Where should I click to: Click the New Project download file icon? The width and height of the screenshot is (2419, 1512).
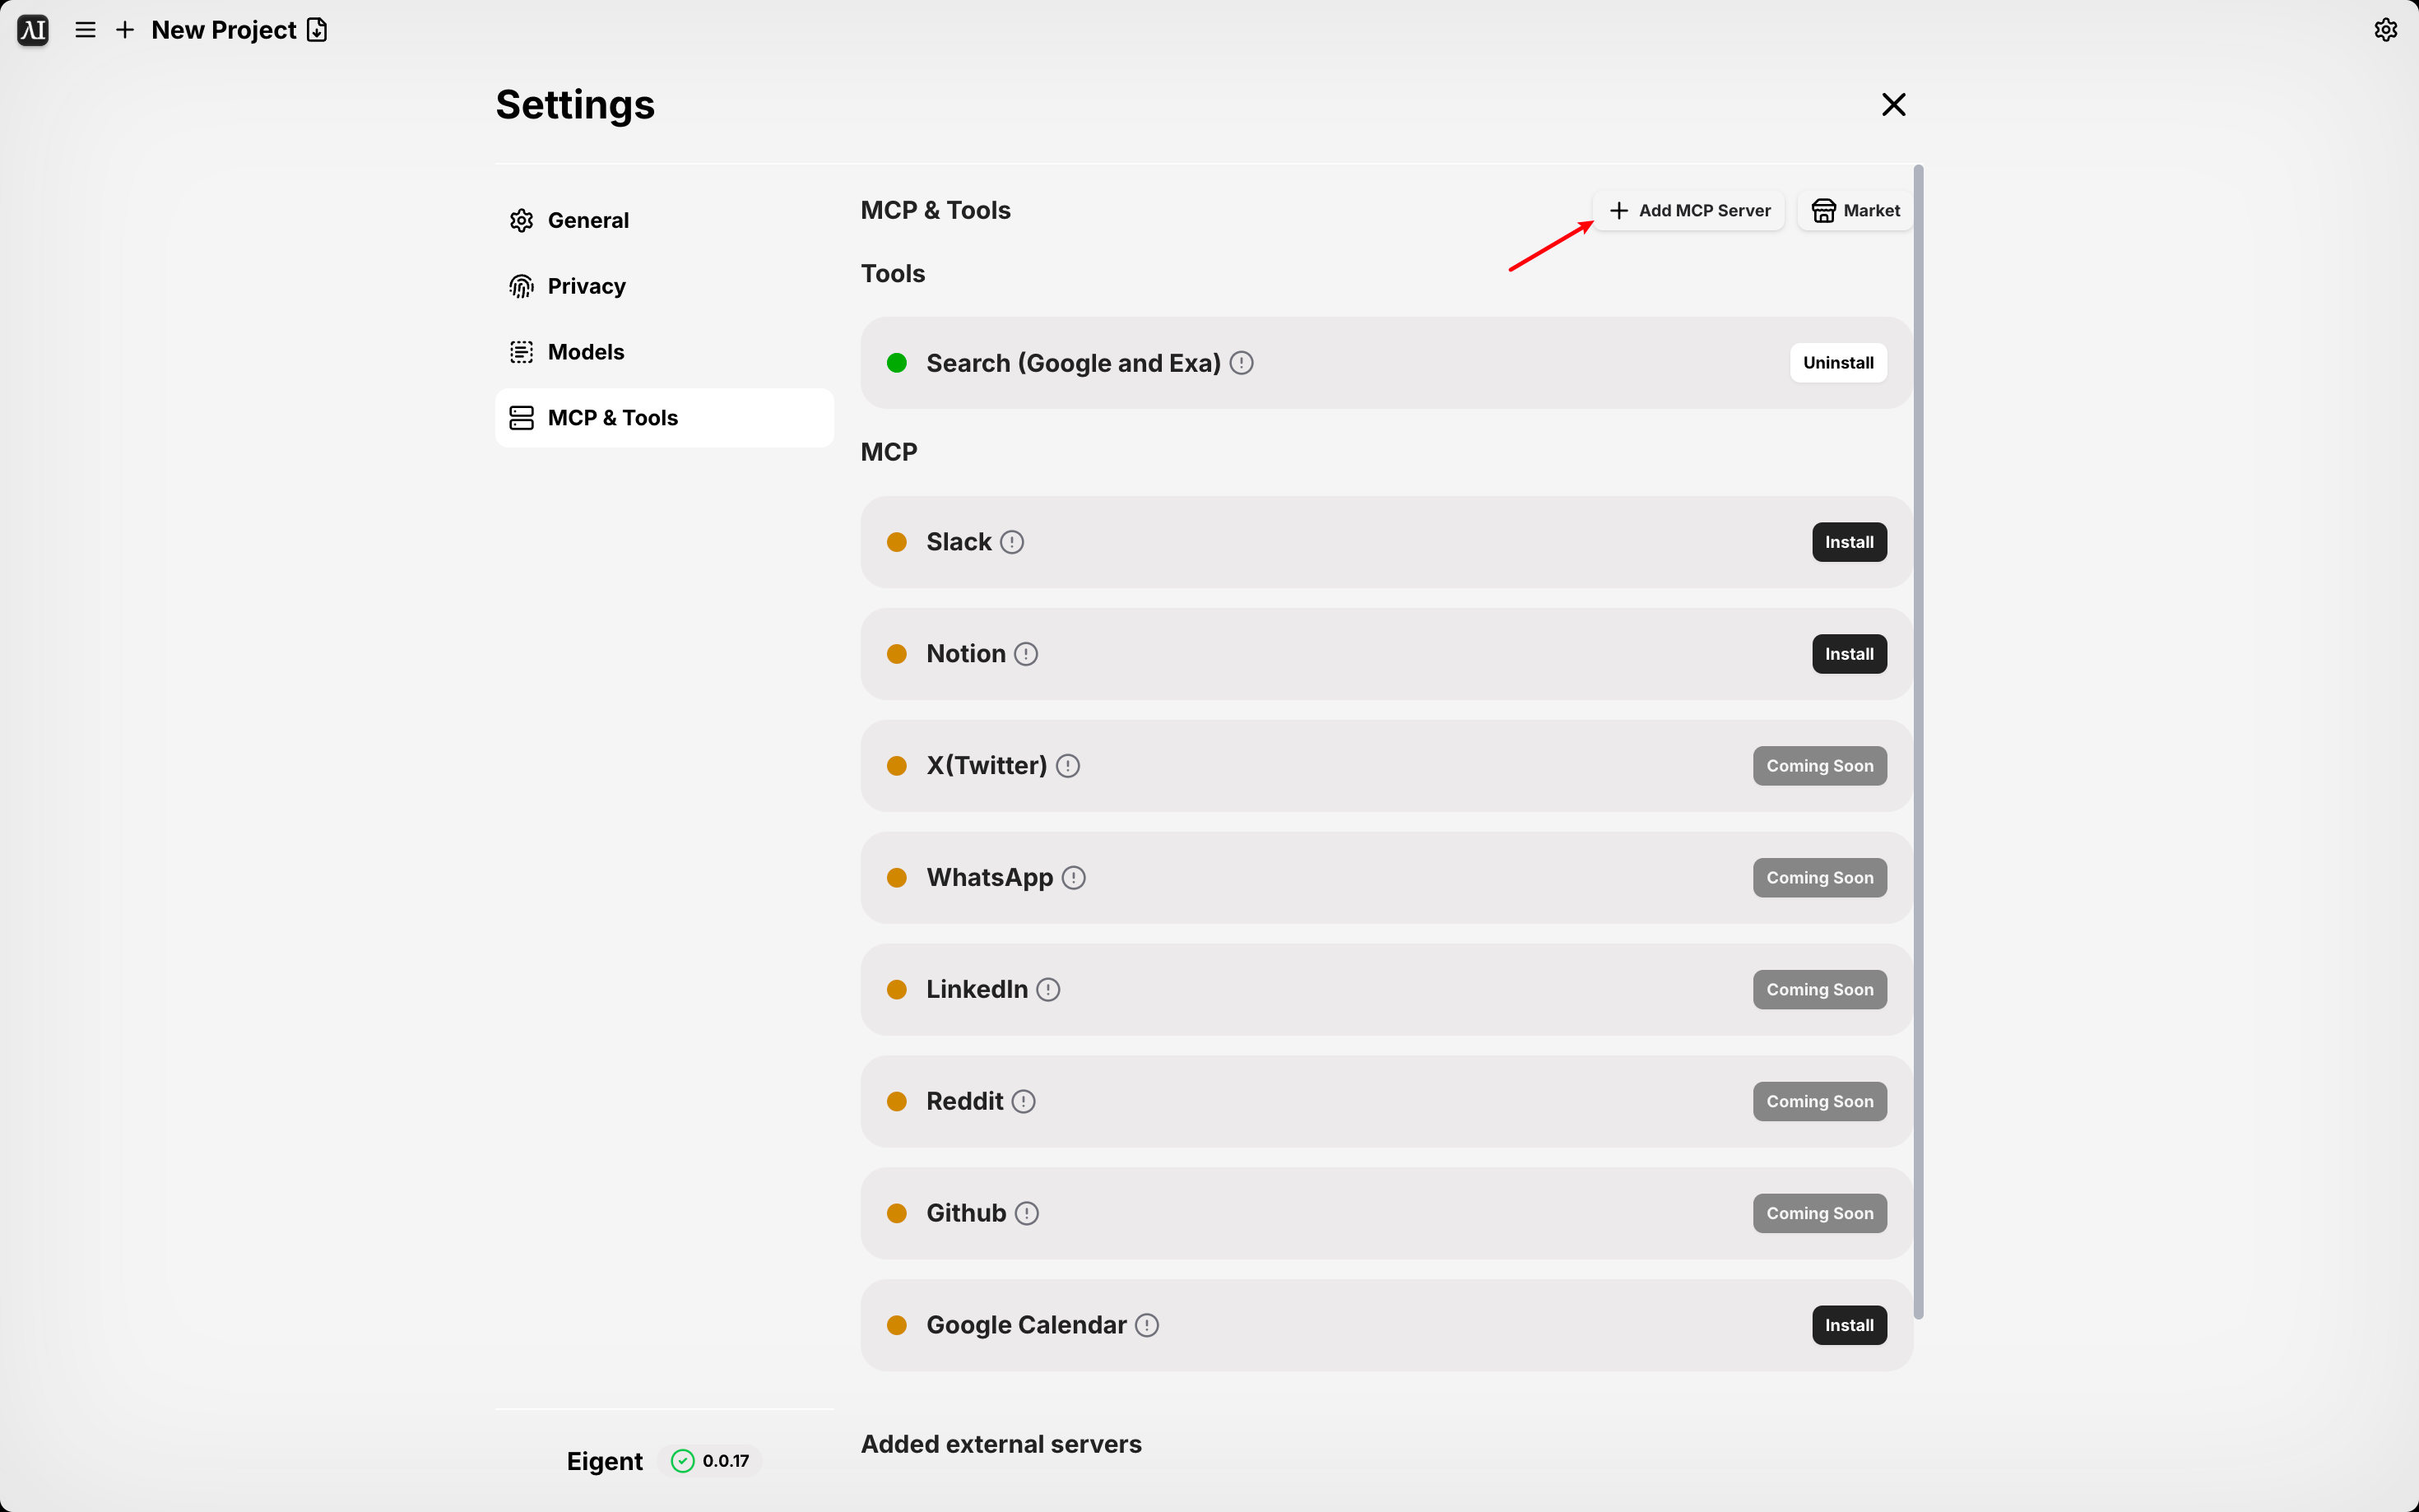click(317, 30)
